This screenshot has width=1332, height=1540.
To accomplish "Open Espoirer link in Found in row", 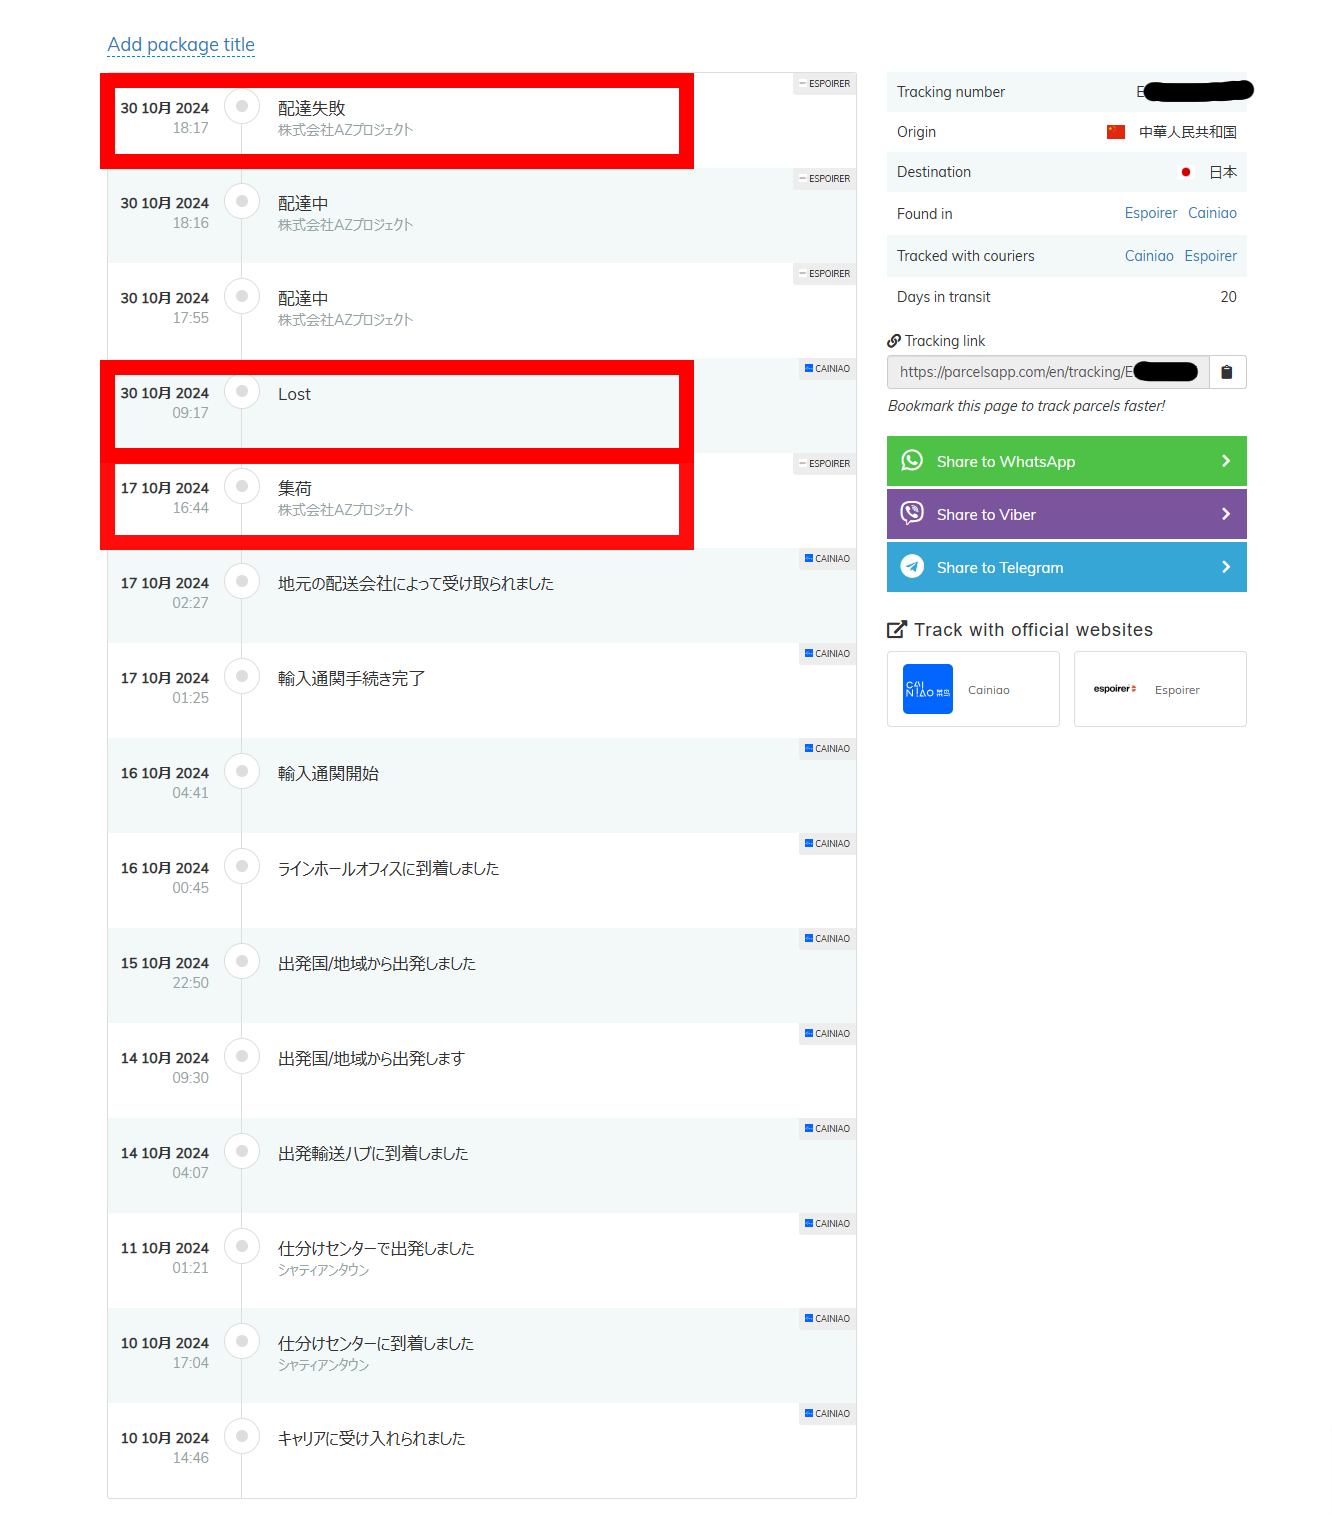I will click(x=1150, y=213).
